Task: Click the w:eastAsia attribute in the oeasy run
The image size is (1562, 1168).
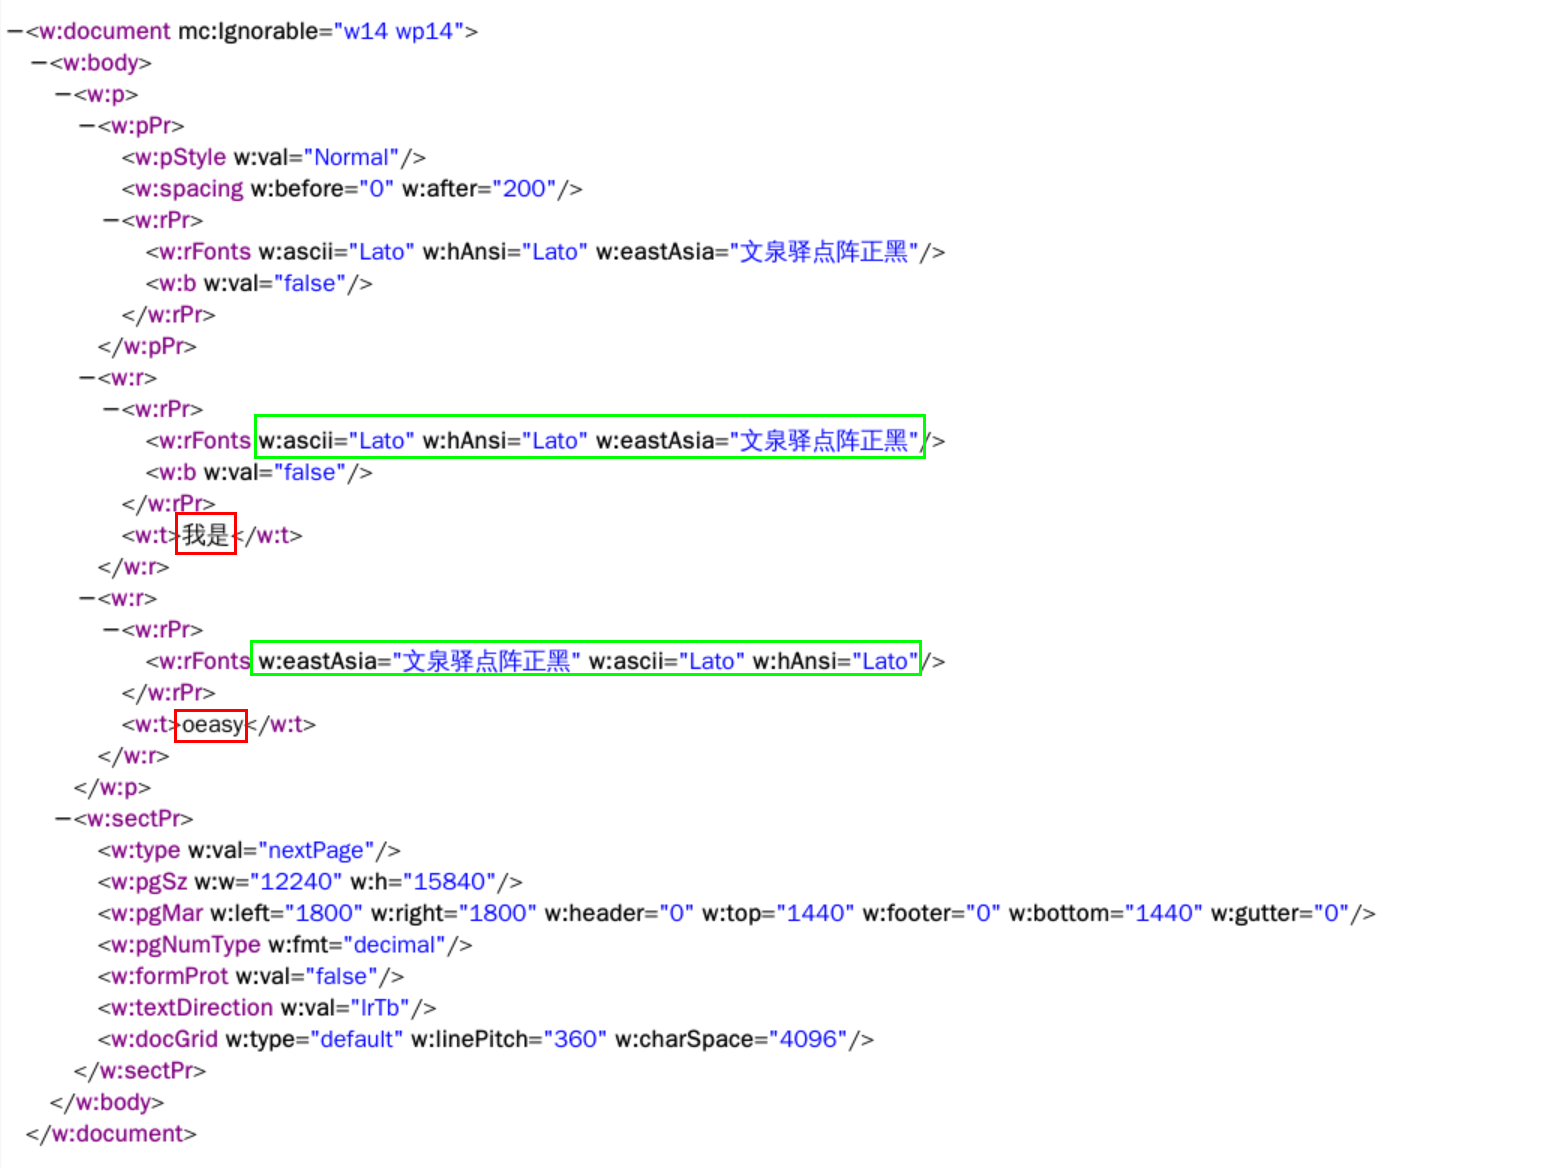Action: point(318,661)
